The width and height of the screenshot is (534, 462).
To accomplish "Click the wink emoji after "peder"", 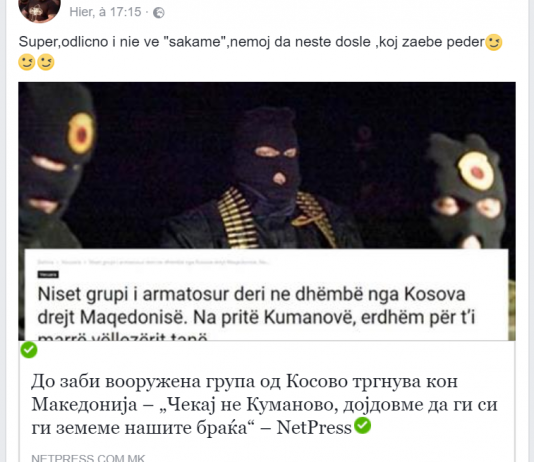I will click(493, 43).
